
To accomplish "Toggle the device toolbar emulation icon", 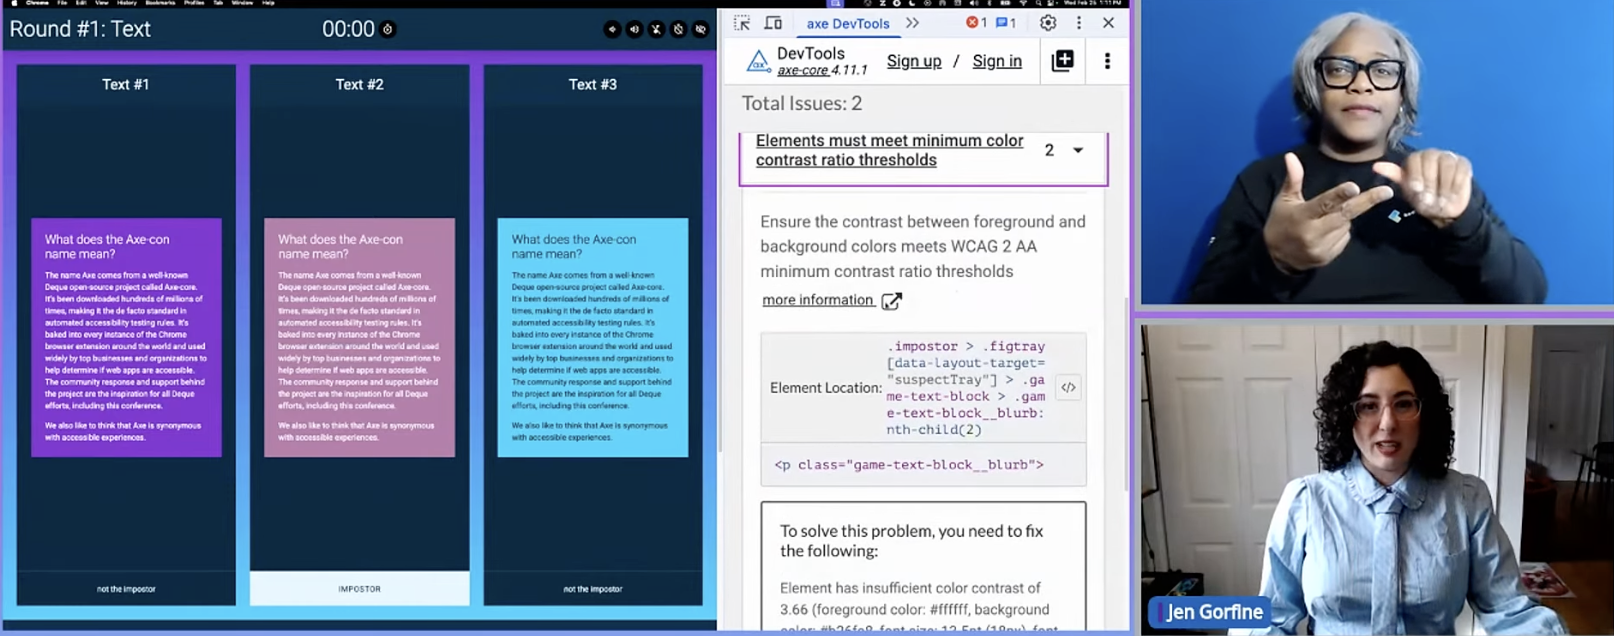I will [x=773, y=23].
